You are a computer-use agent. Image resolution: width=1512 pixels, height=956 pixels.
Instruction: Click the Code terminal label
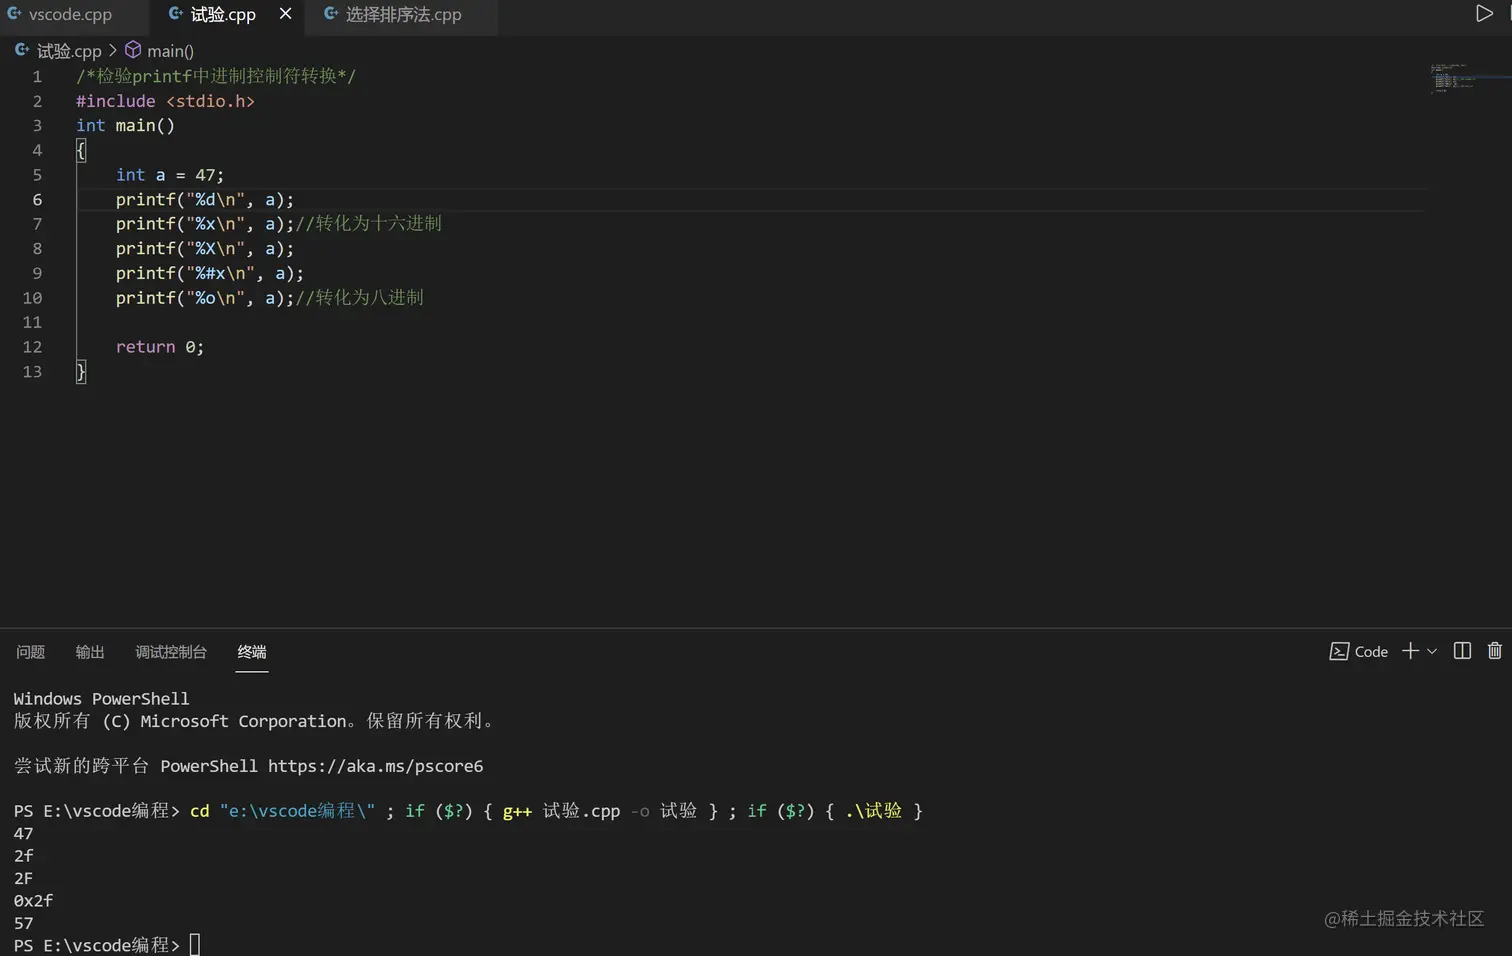click(x=1371, y=652)
